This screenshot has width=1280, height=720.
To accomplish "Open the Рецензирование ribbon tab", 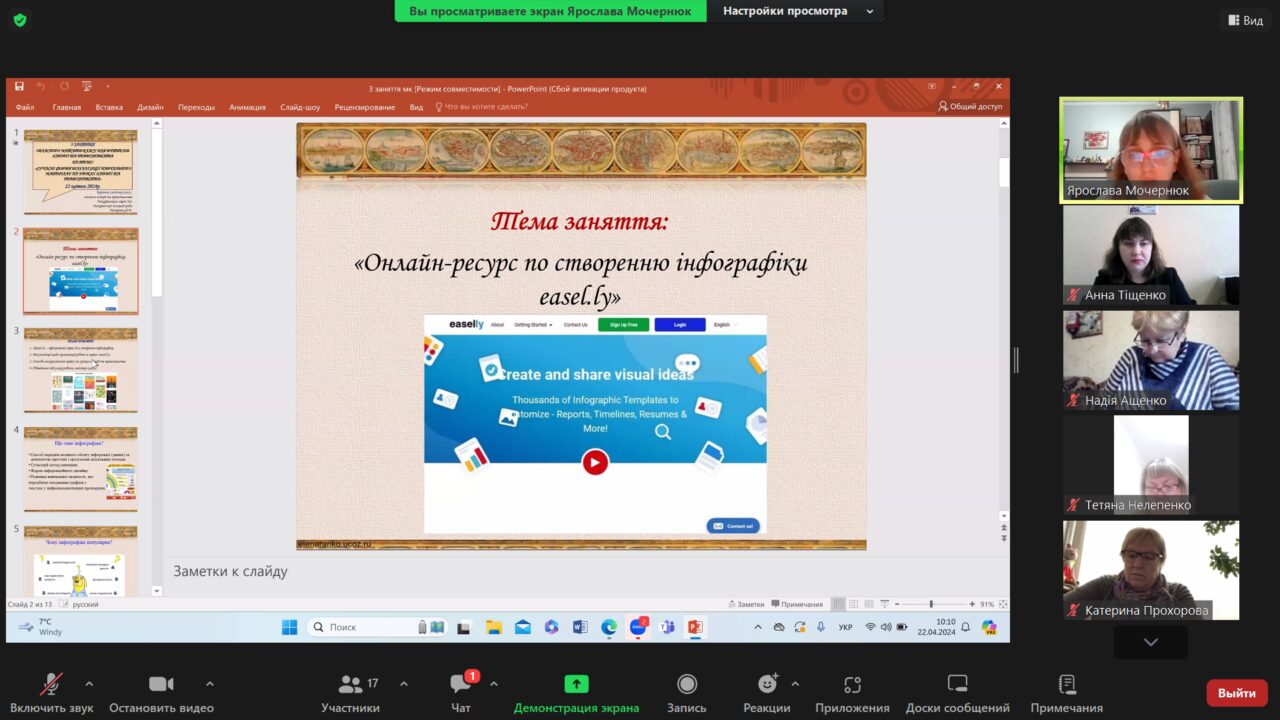I will click(365, 107).
